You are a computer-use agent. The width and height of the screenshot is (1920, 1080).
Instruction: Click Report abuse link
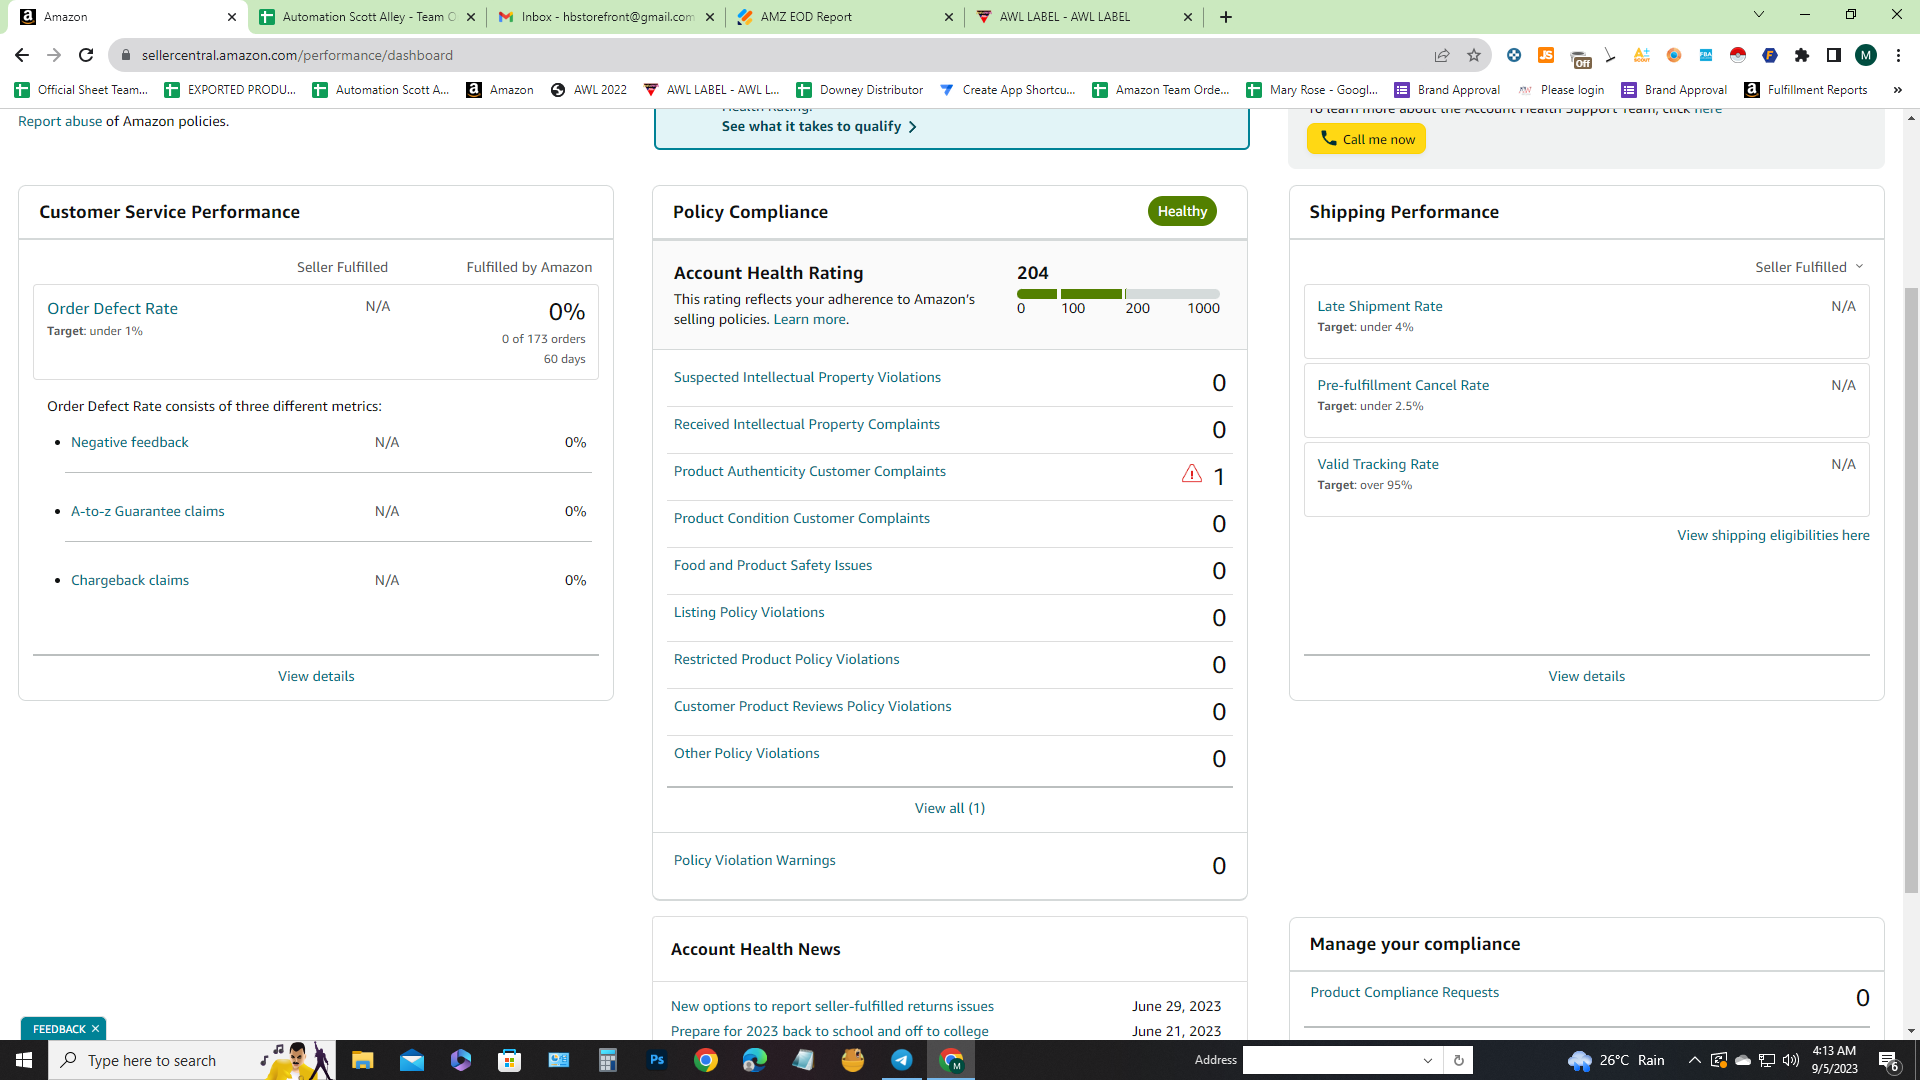(x=60, y=121)
